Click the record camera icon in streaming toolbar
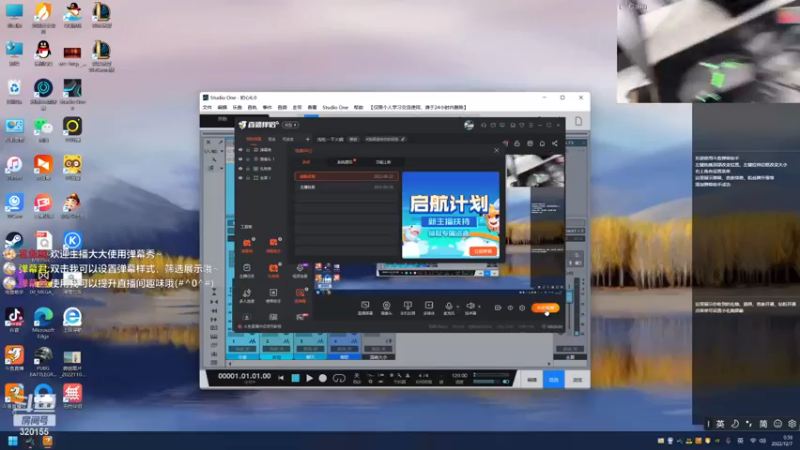 tap(498, 308)
